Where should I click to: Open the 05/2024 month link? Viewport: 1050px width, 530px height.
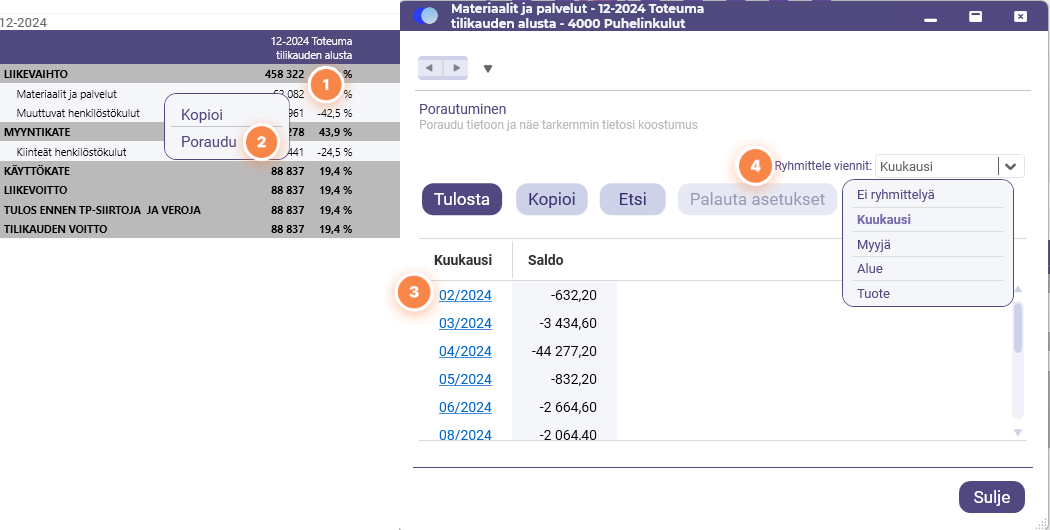click(465, 379)
